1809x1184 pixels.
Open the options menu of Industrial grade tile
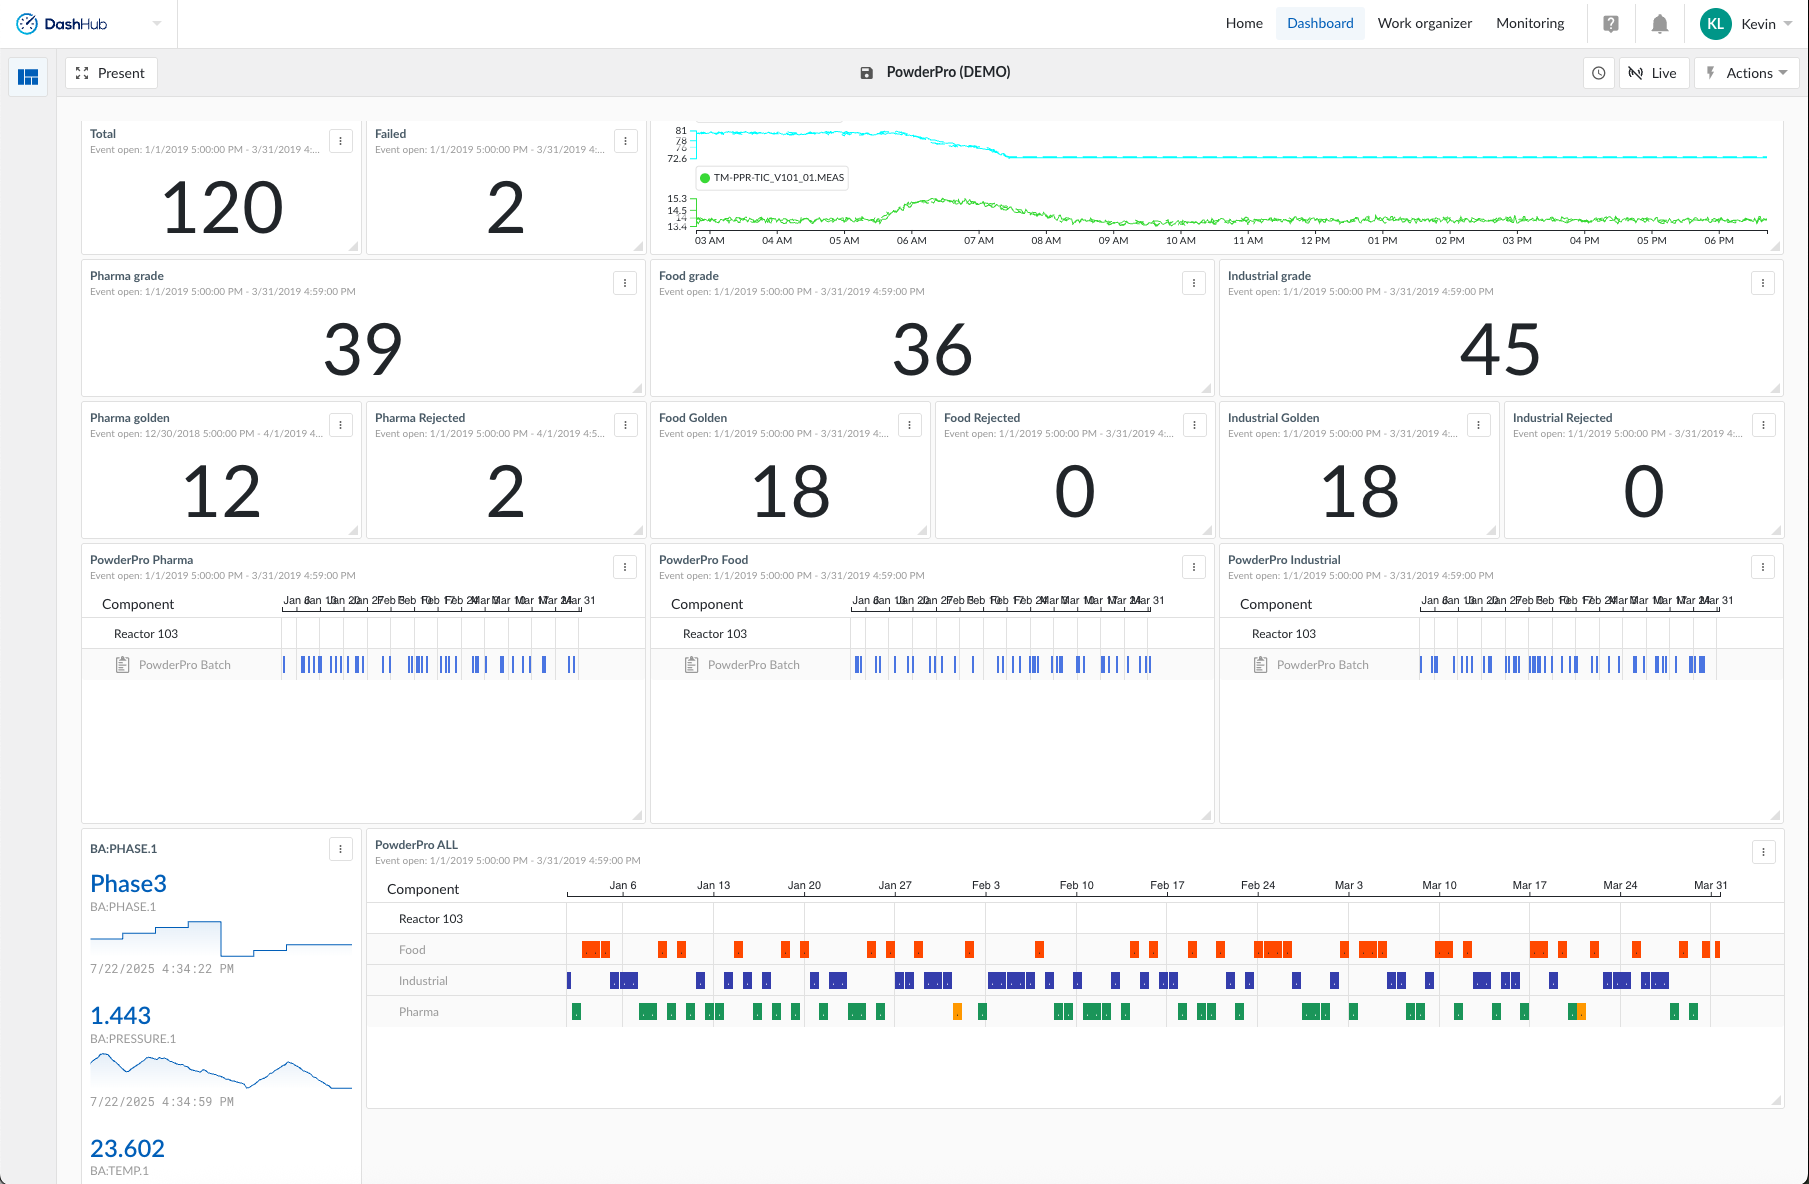1763,283
